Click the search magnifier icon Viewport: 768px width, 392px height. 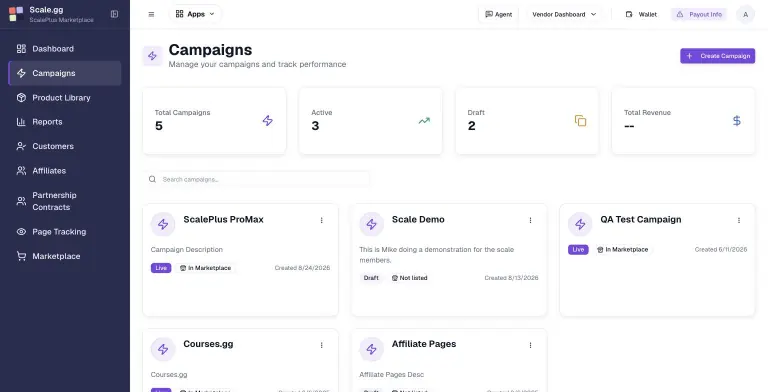152,179
